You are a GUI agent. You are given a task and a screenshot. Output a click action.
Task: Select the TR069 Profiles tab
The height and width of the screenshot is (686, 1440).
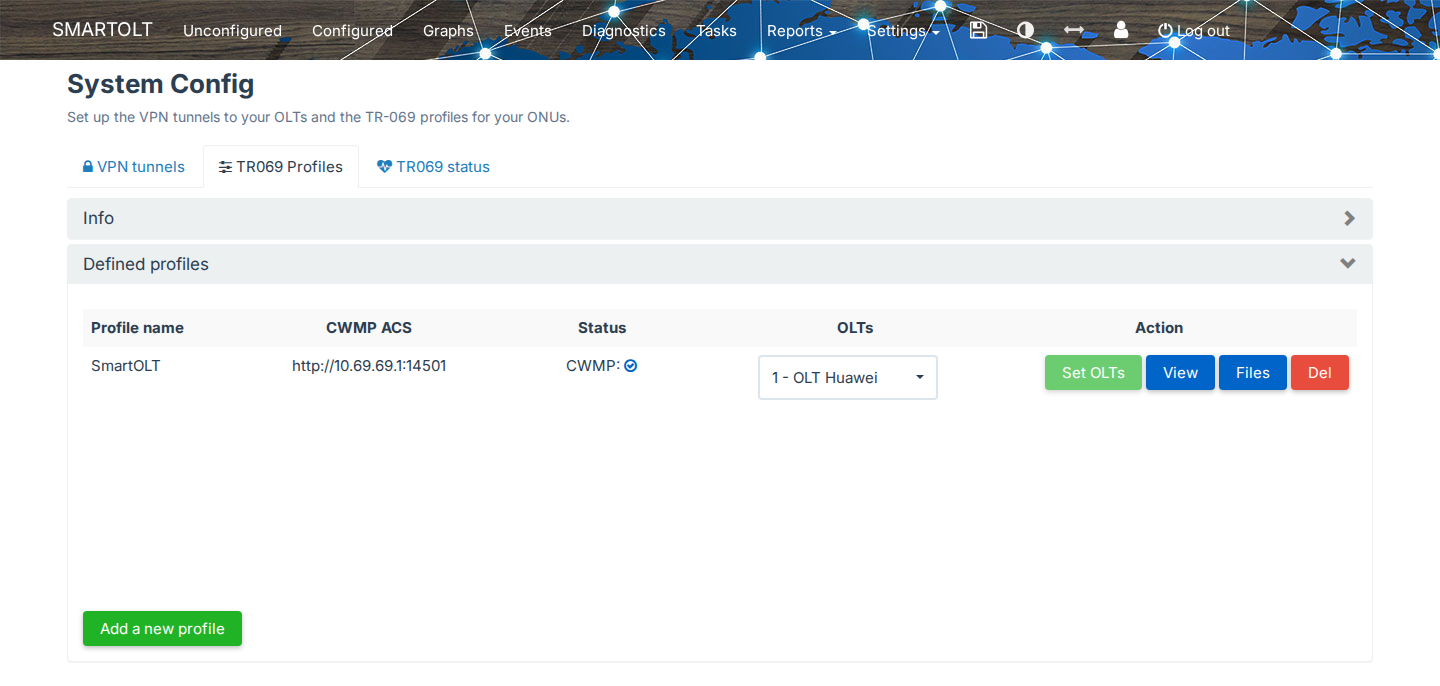coord(281,167)
